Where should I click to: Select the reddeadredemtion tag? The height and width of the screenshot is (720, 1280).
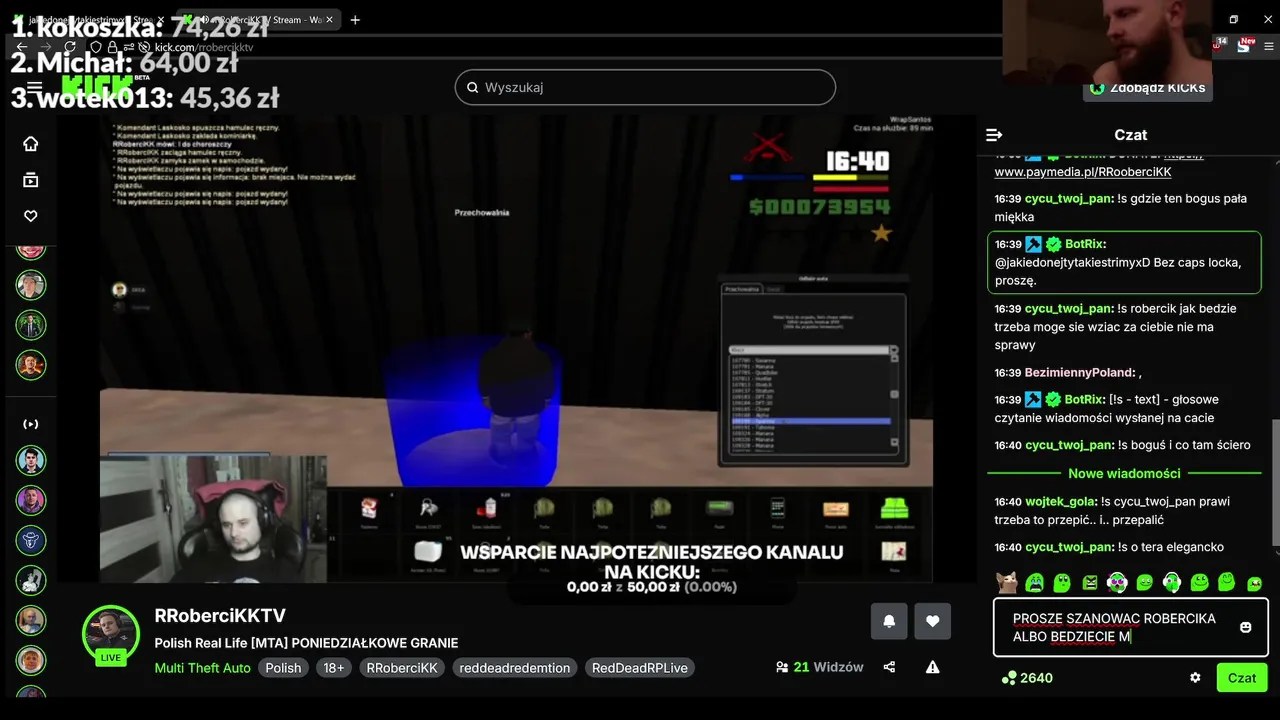click(x=514, y=668)
